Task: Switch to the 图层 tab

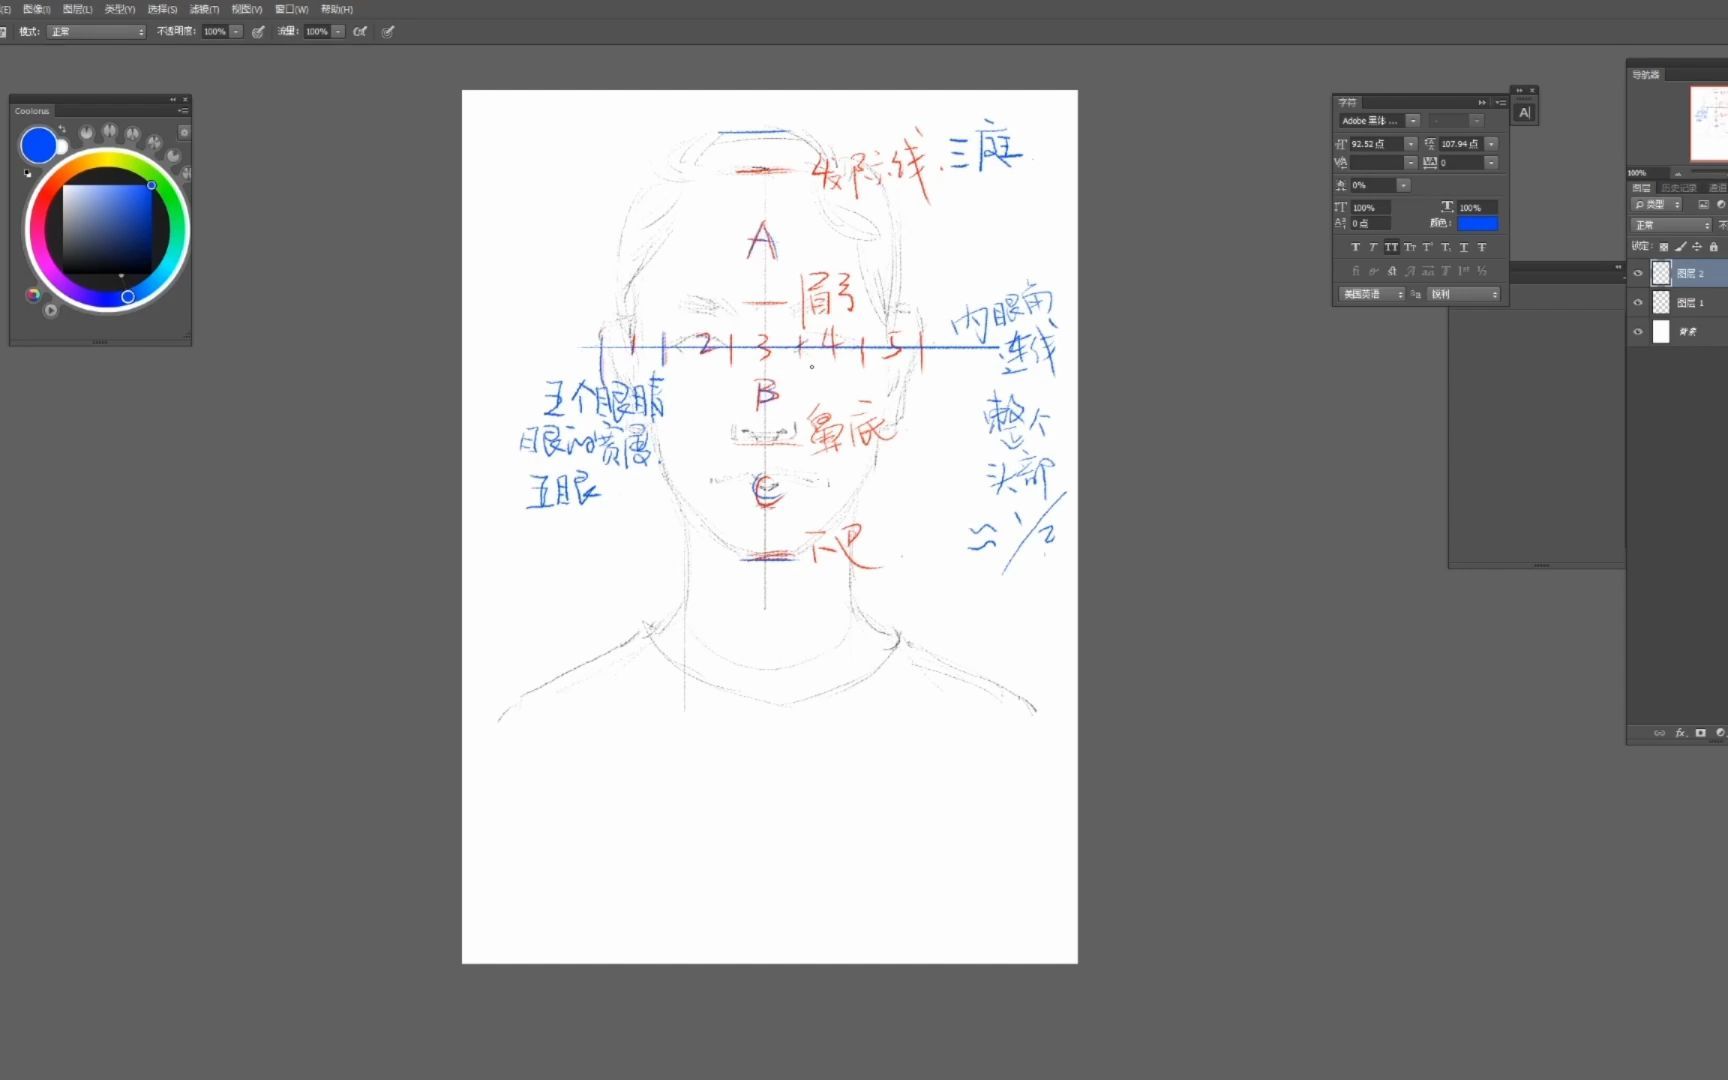Action: 1641,188
